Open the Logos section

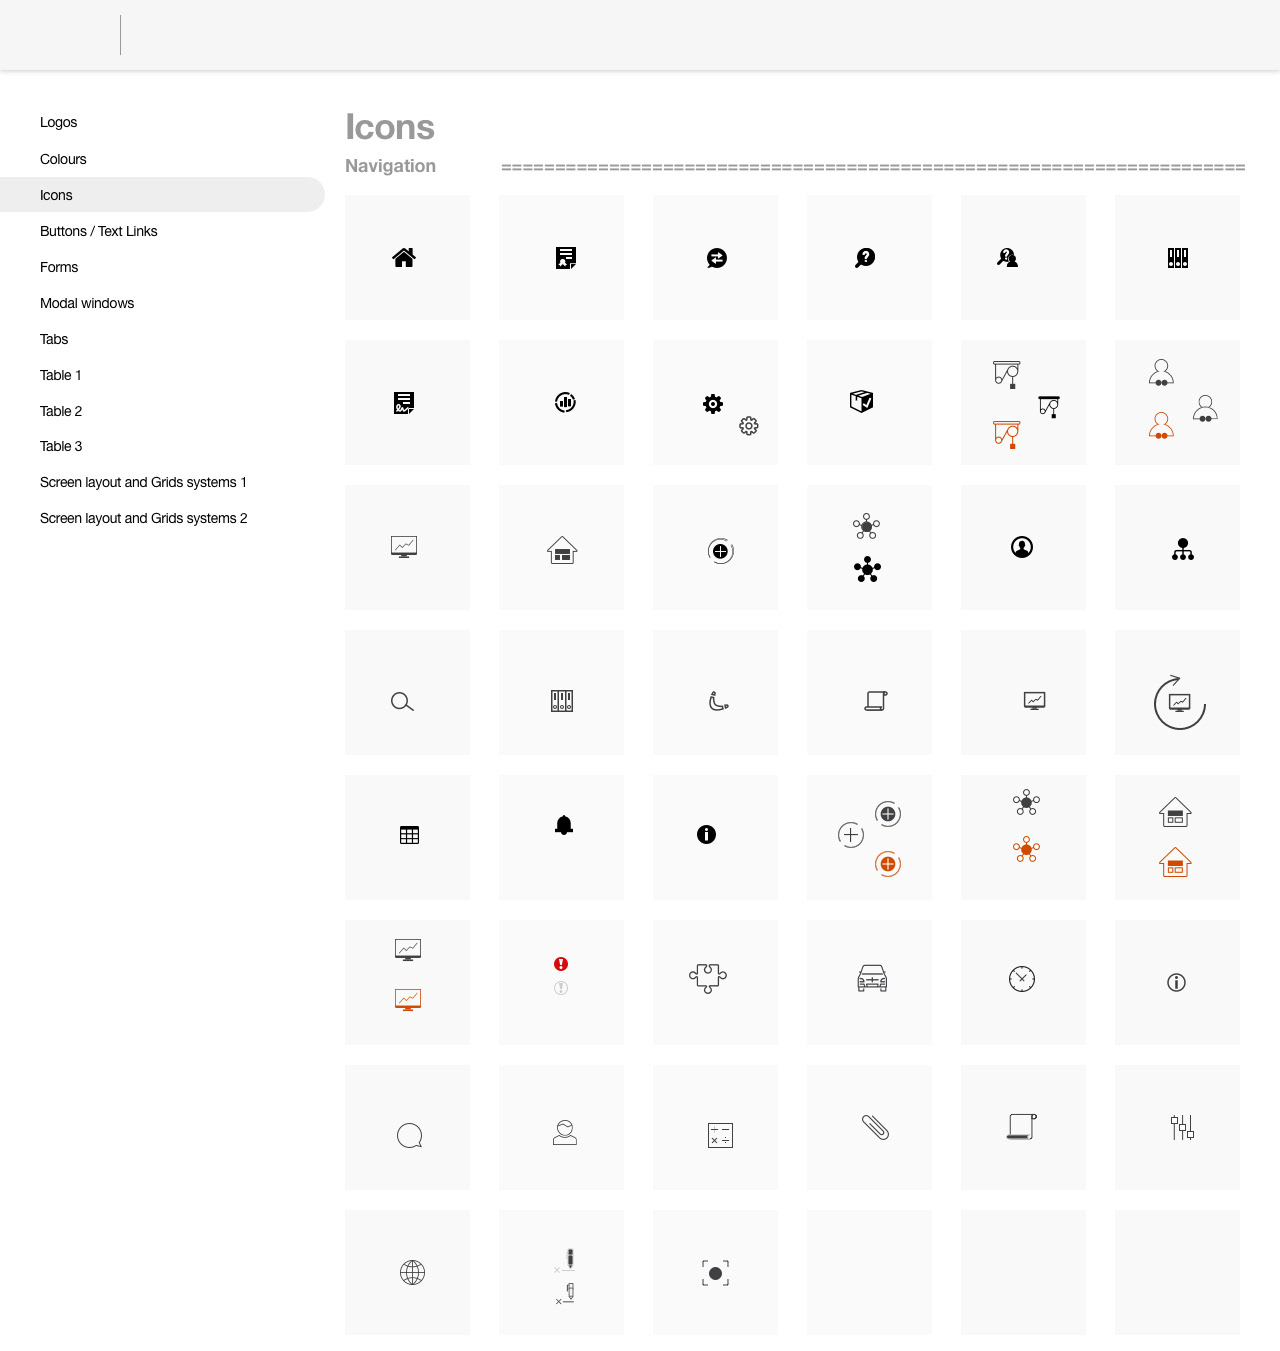tap(59, 122)
